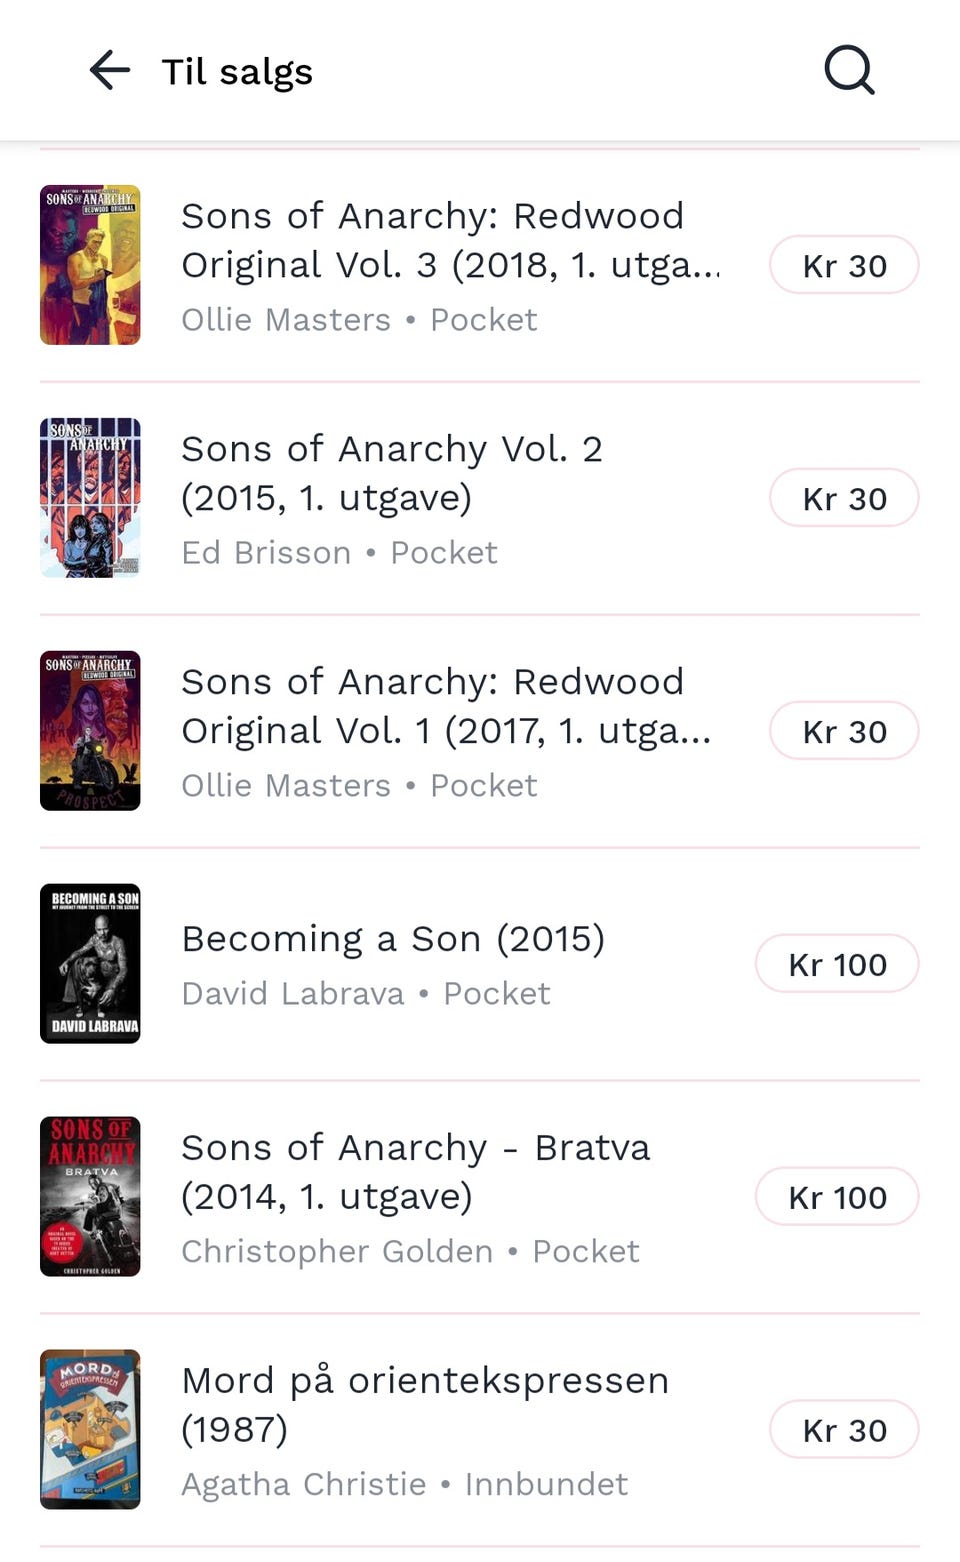The image size is (960, 1562).
Task: Tap Becoming a Son book cover
Action: (x=90, y=964)
